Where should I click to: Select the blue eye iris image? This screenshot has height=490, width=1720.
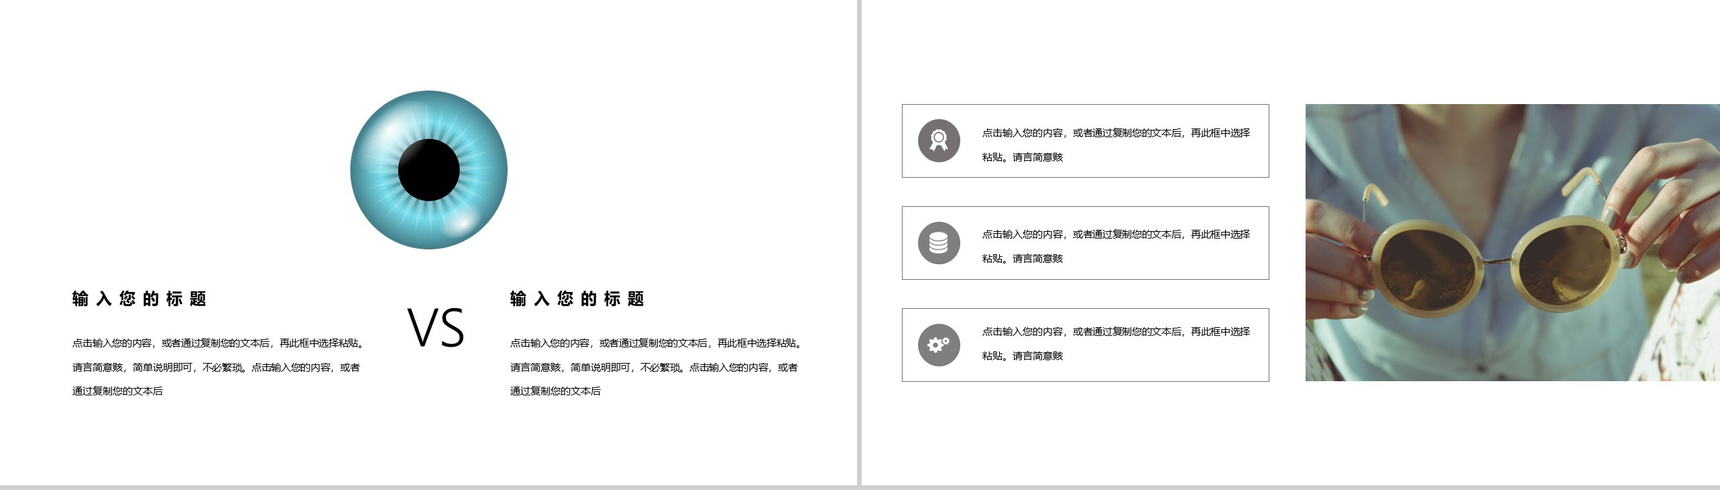(429, 170)
